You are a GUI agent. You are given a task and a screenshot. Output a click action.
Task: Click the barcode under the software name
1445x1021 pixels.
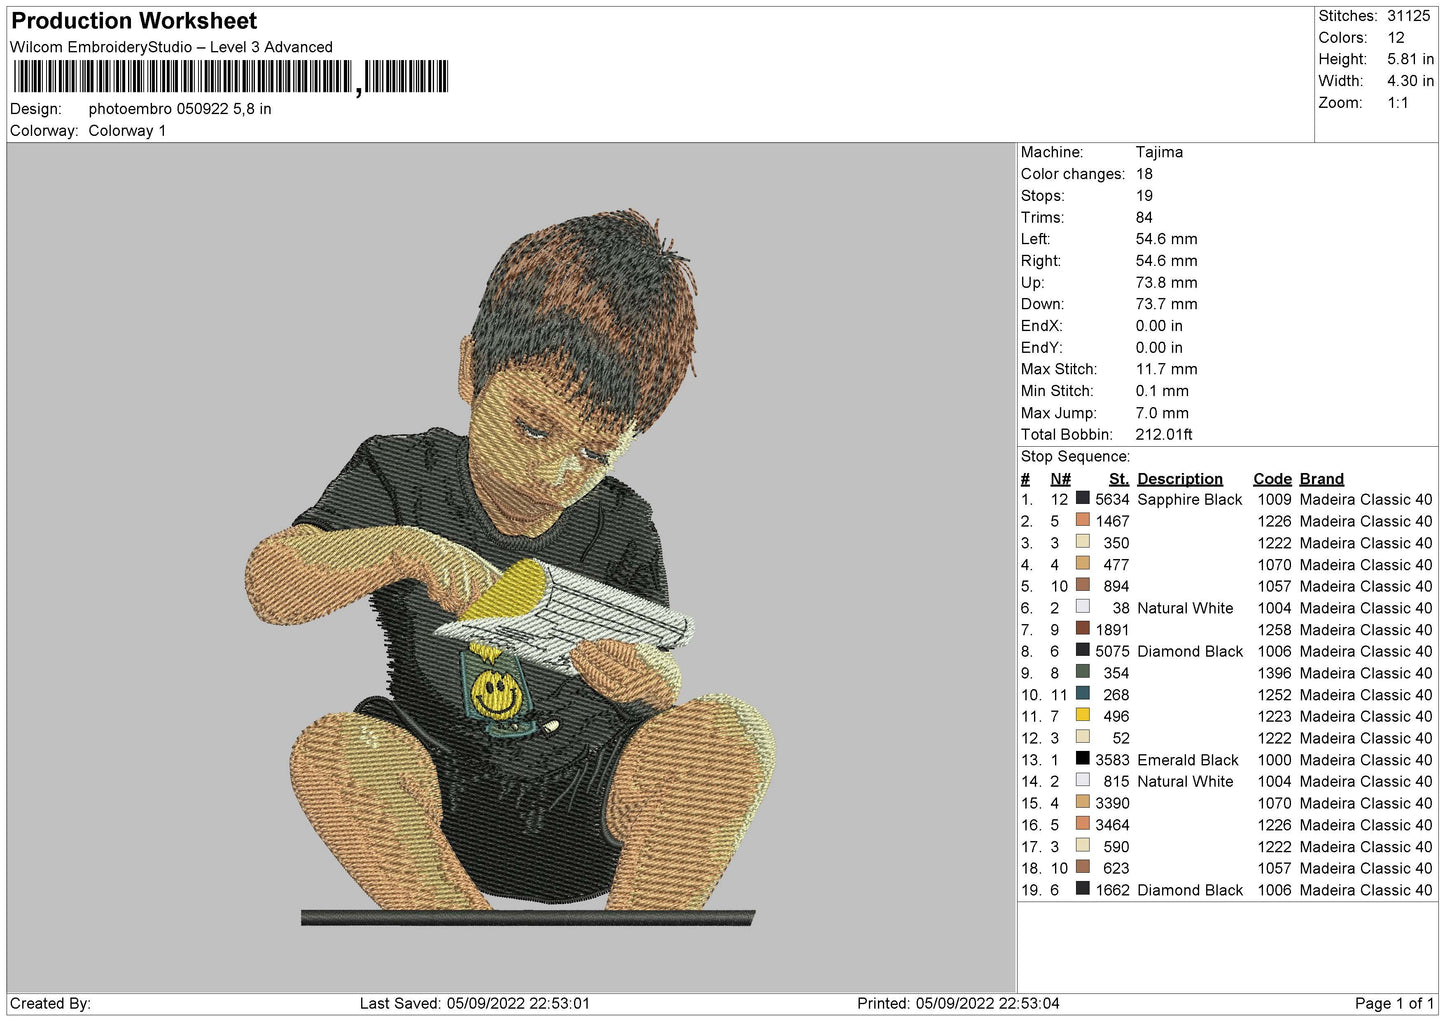click(x=230, y=77)
